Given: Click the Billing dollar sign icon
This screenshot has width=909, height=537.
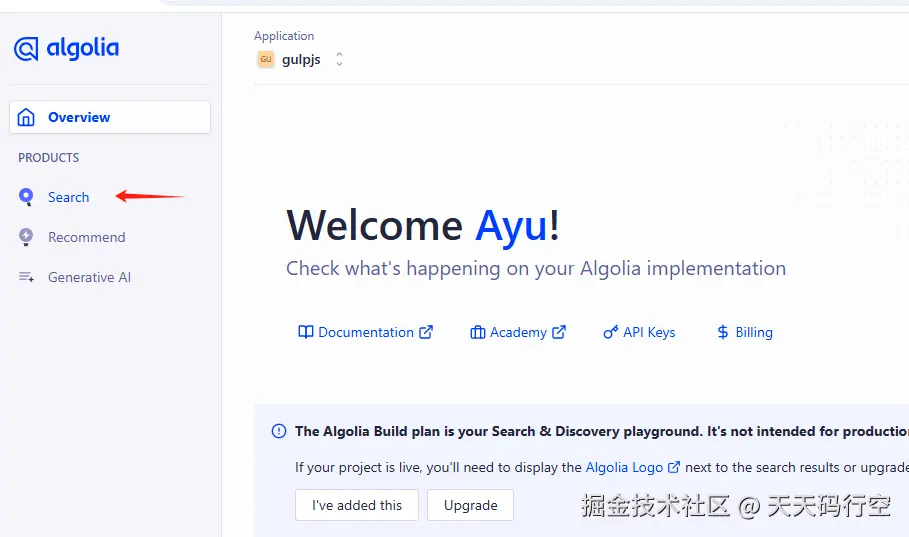Looking at the screenshot, I should tap(722, 332).
